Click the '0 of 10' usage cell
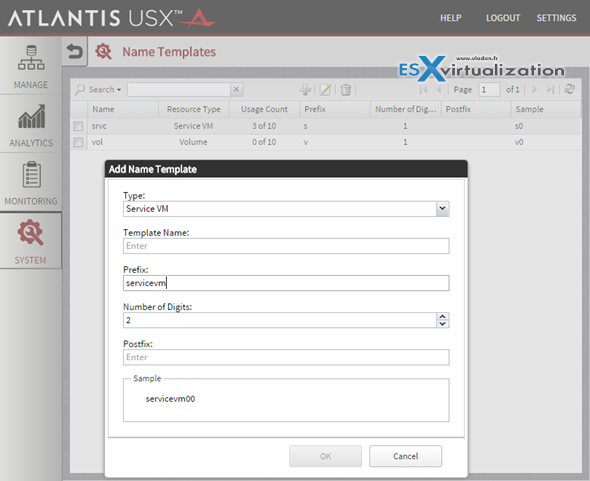 (264, 142)
